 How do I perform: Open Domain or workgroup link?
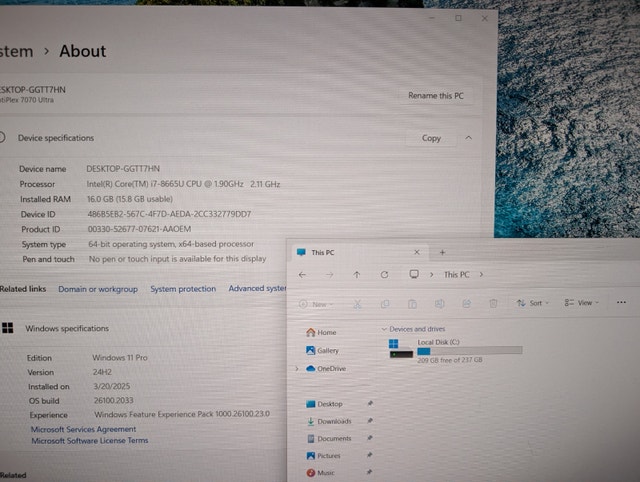click(x=98, y=289)
